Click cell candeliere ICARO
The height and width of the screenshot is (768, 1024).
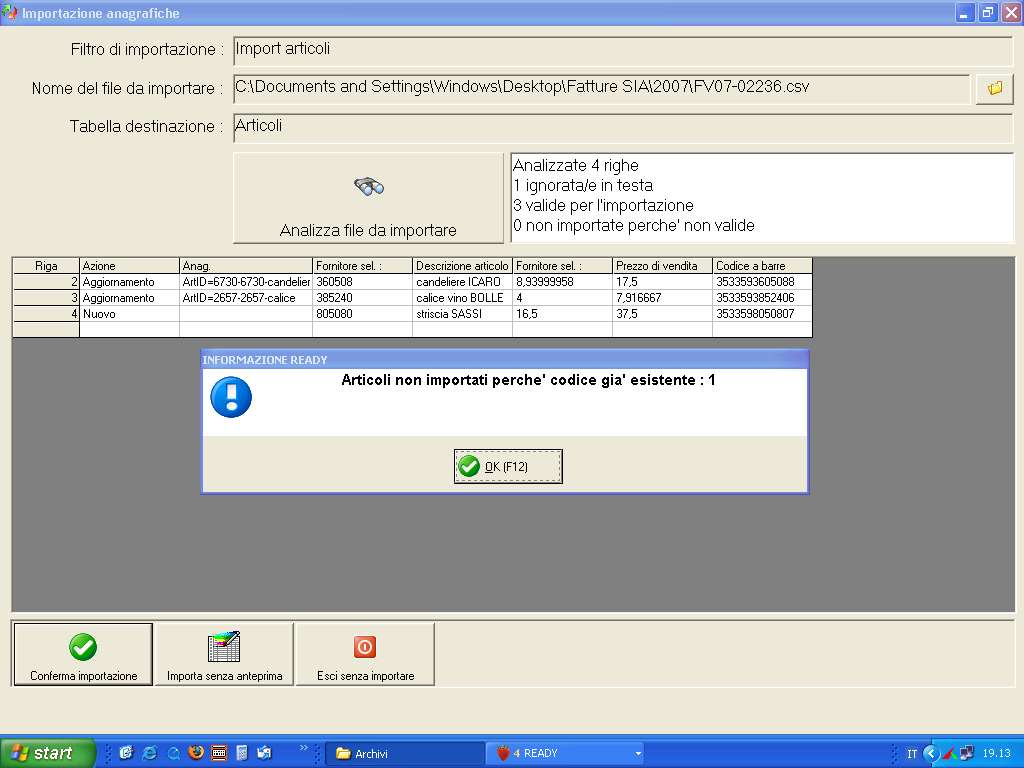pos(462,282)
